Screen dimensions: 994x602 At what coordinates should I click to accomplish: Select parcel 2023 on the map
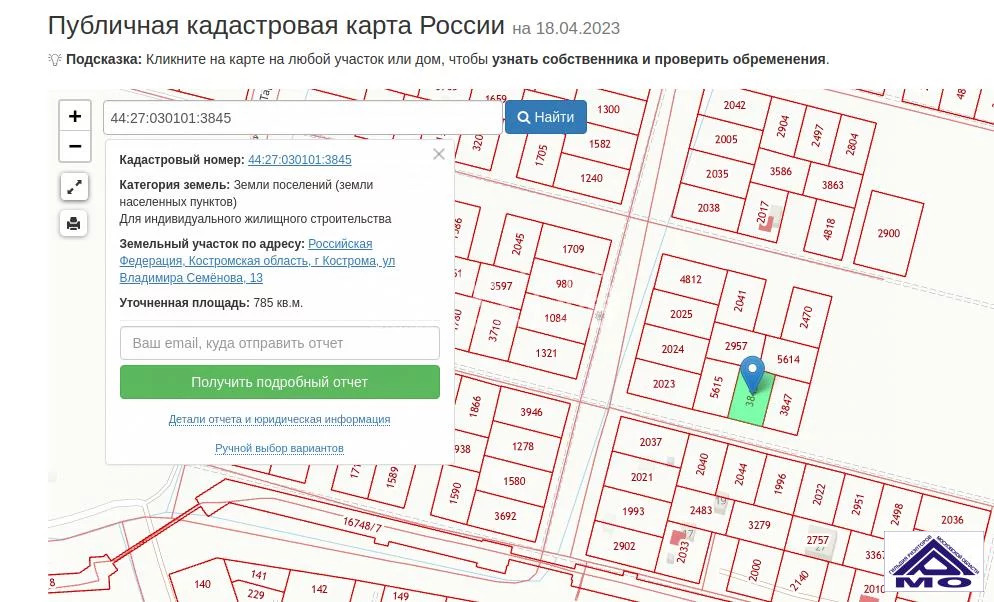[664, 383]
